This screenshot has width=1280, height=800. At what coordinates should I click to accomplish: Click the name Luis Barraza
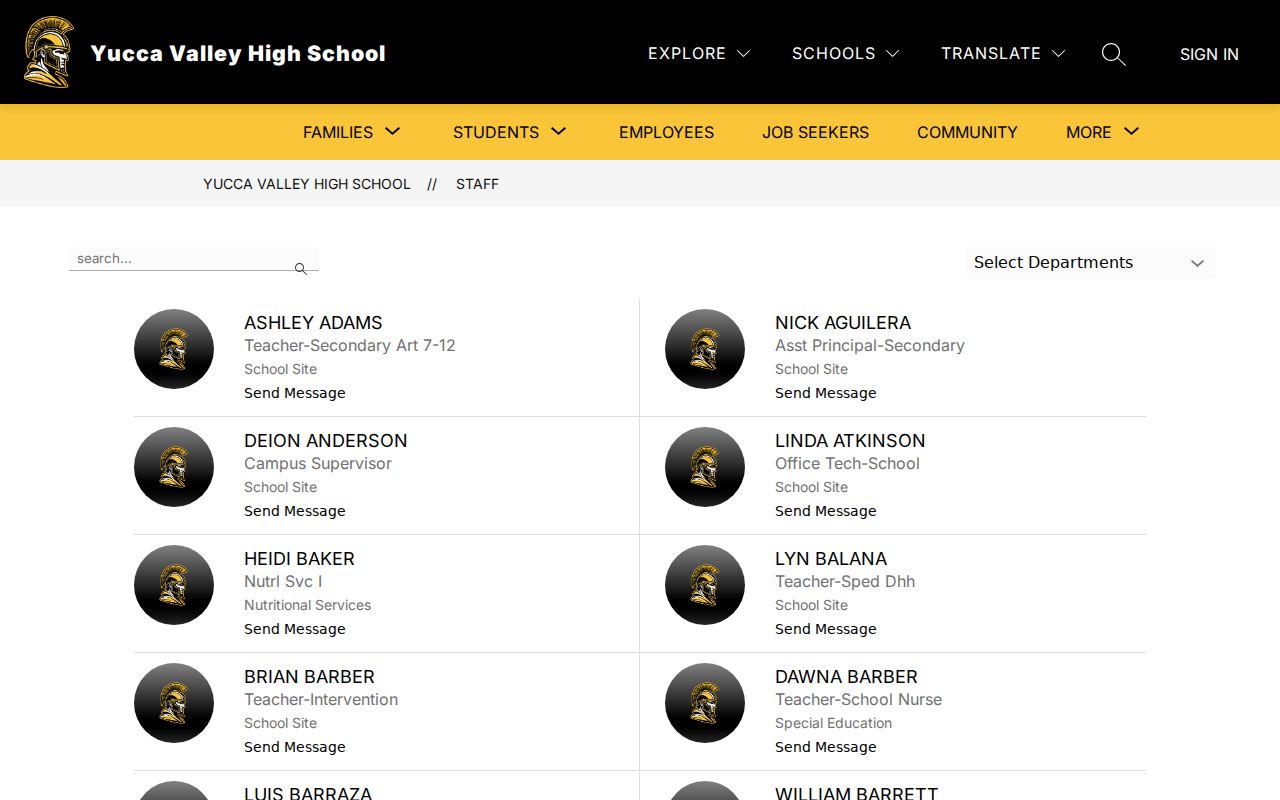pos(308,794)
